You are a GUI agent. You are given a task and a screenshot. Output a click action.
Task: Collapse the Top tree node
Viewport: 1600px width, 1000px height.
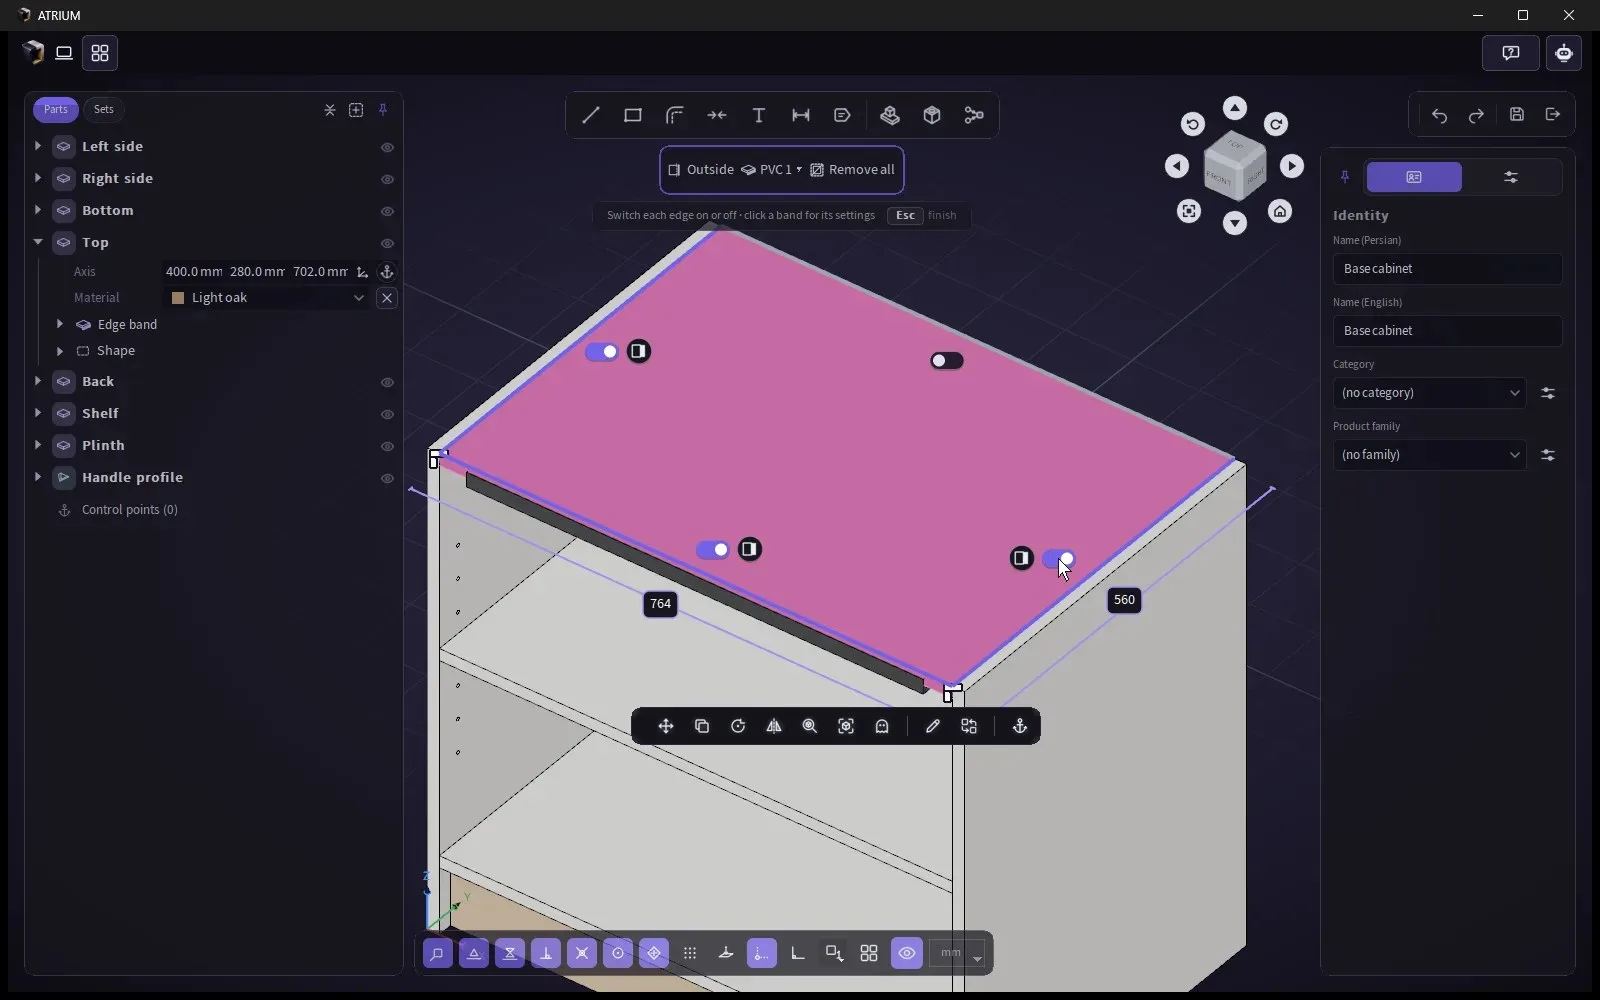point(38,242)
